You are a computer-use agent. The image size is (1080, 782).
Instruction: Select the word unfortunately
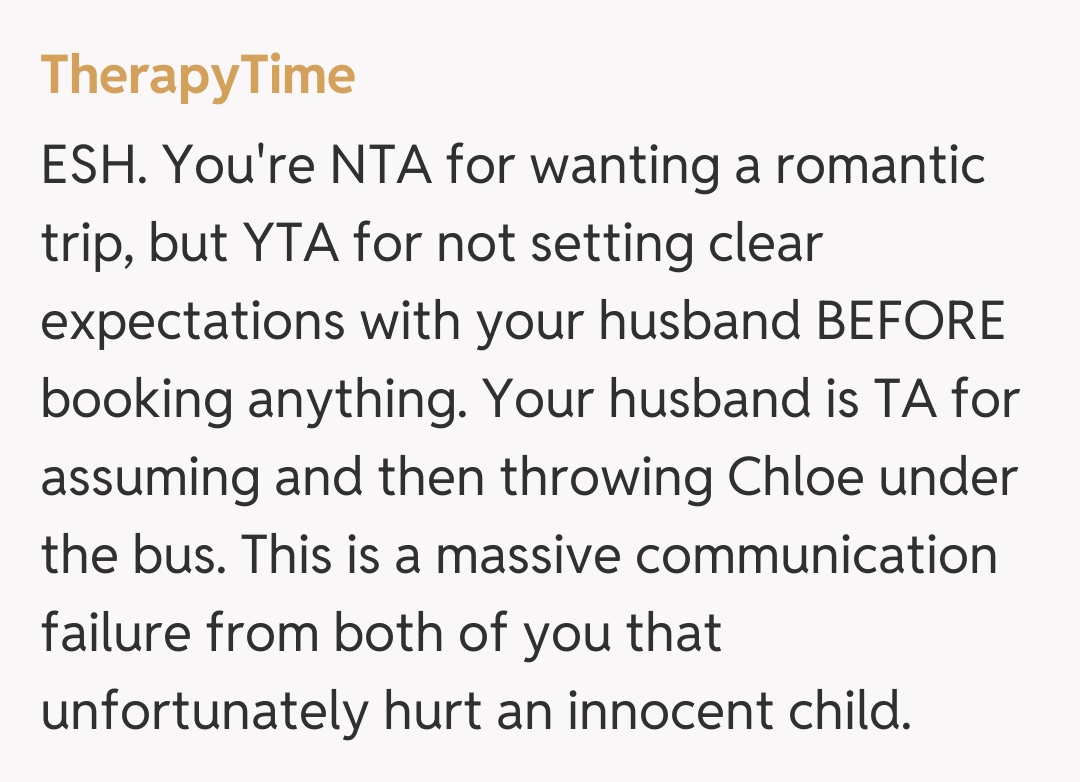pyautogui.click(x=205, y=711)
